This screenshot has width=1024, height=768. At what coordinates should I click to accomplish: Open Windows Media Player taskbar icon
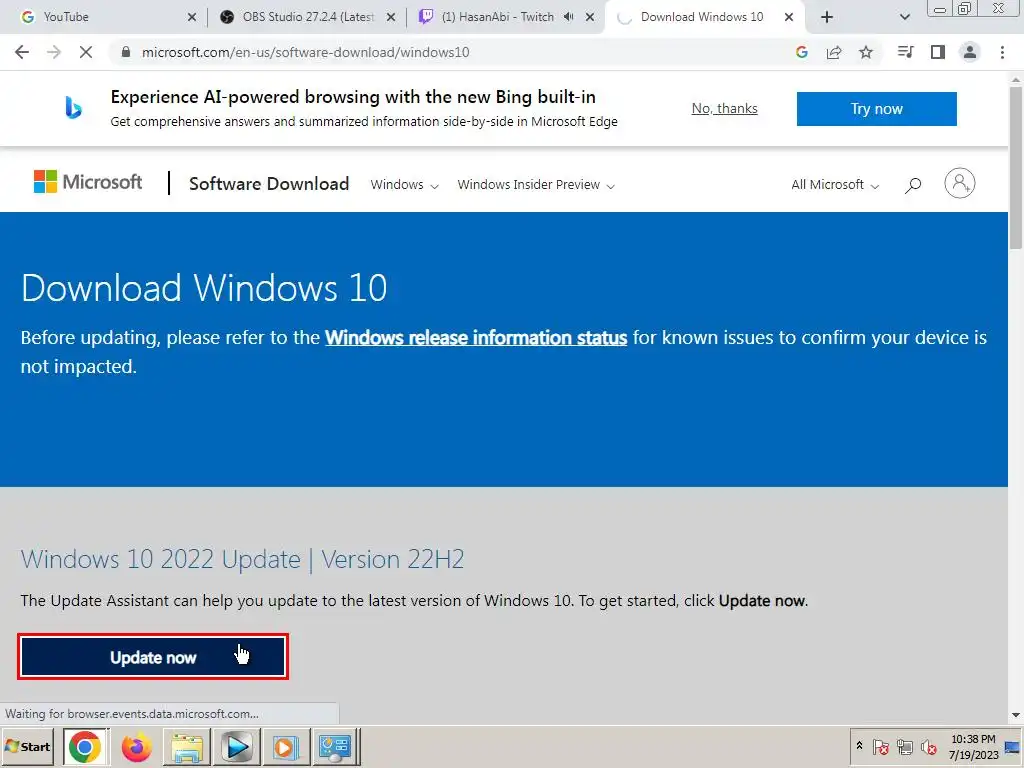tap(236, 746)
